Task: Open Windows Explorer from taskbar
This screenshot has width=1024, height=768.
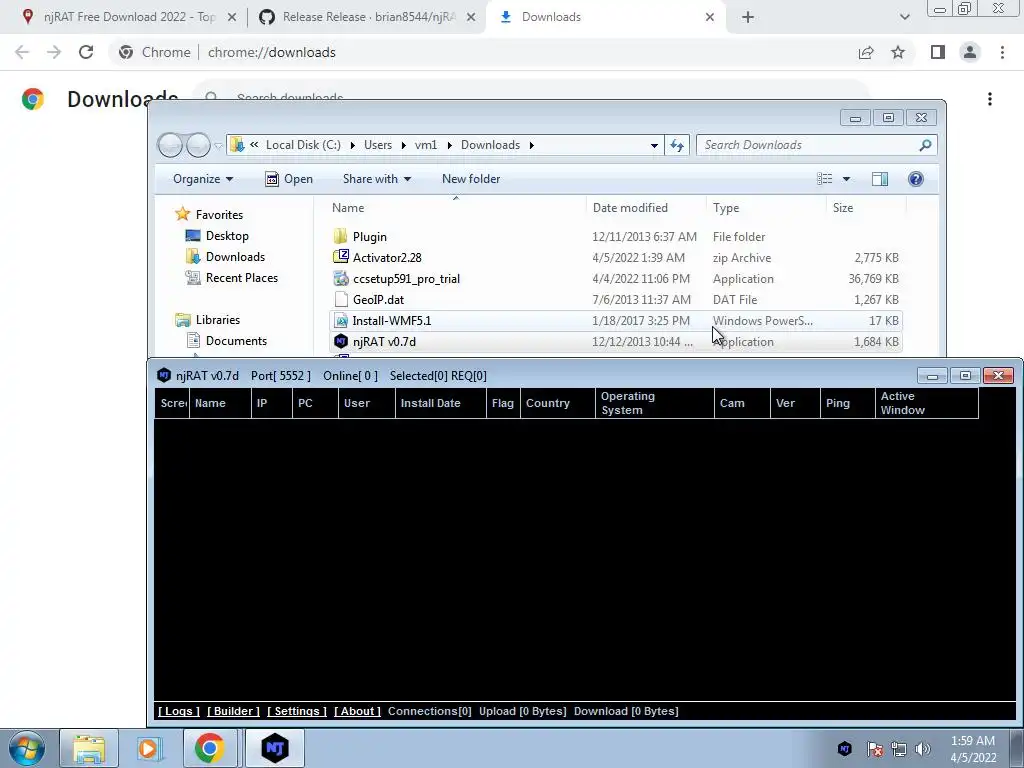Action: (x=89, y=748)
